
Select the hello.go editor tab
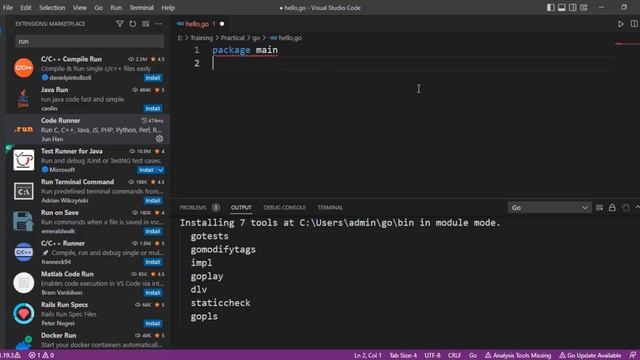point(200,24)
